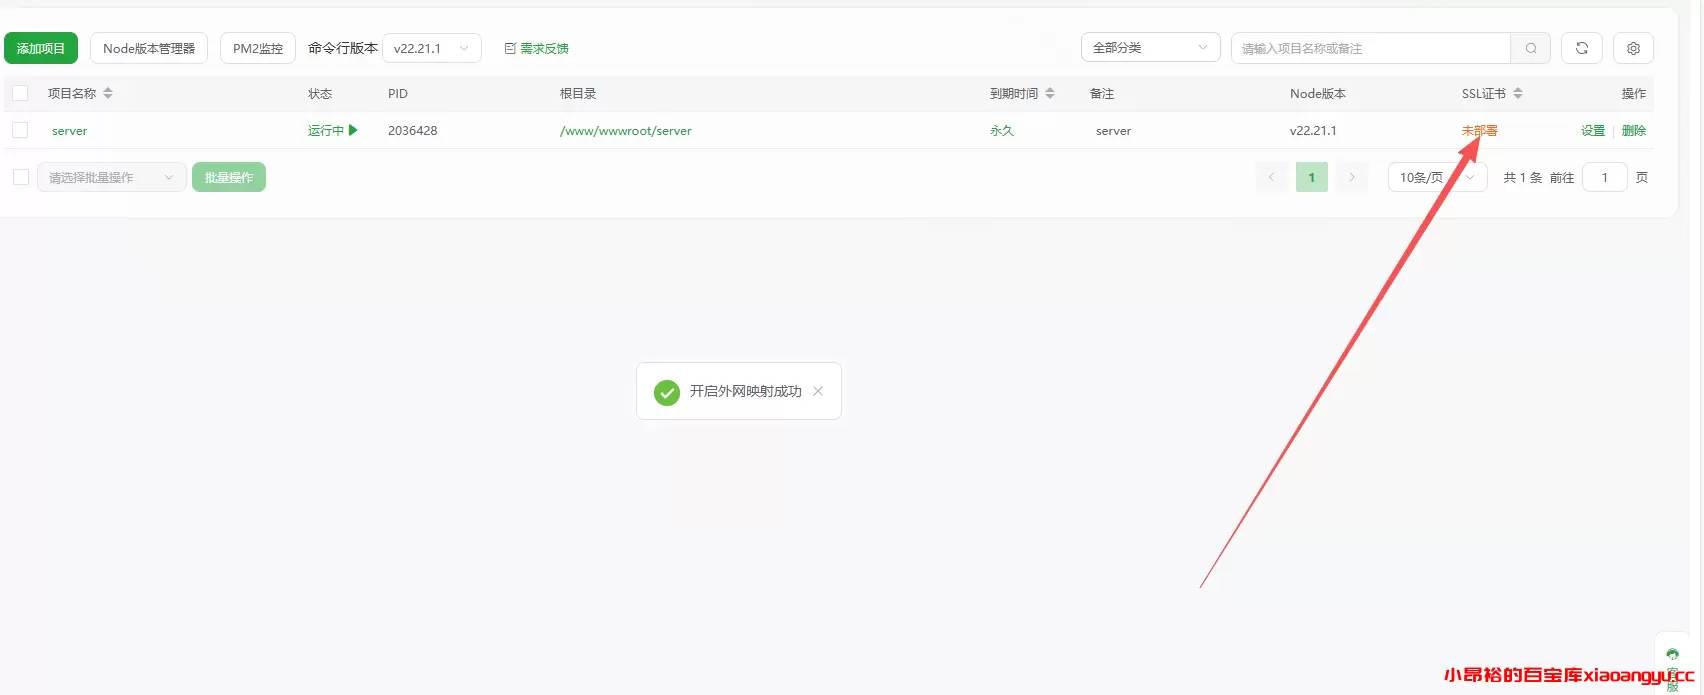Click the 运行中 status play icon

pos(353,130)
